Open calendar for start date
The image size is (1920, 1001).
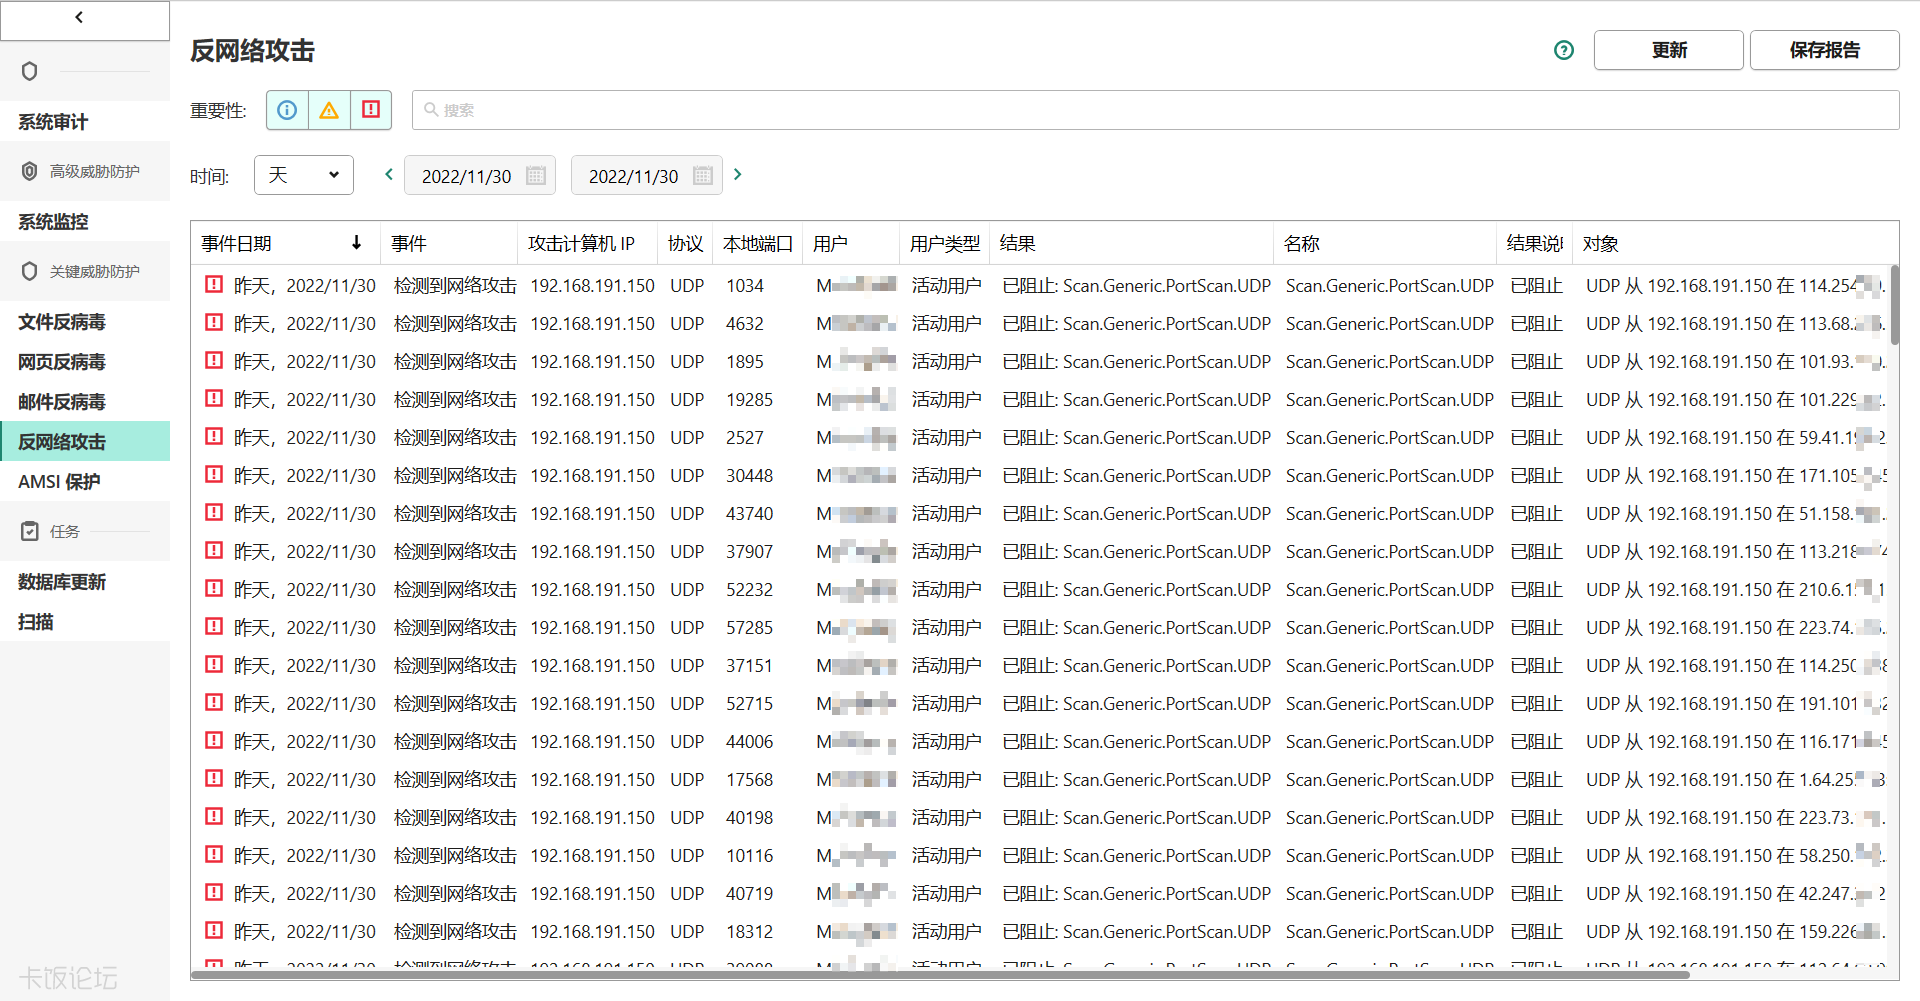tap(536, 176)
